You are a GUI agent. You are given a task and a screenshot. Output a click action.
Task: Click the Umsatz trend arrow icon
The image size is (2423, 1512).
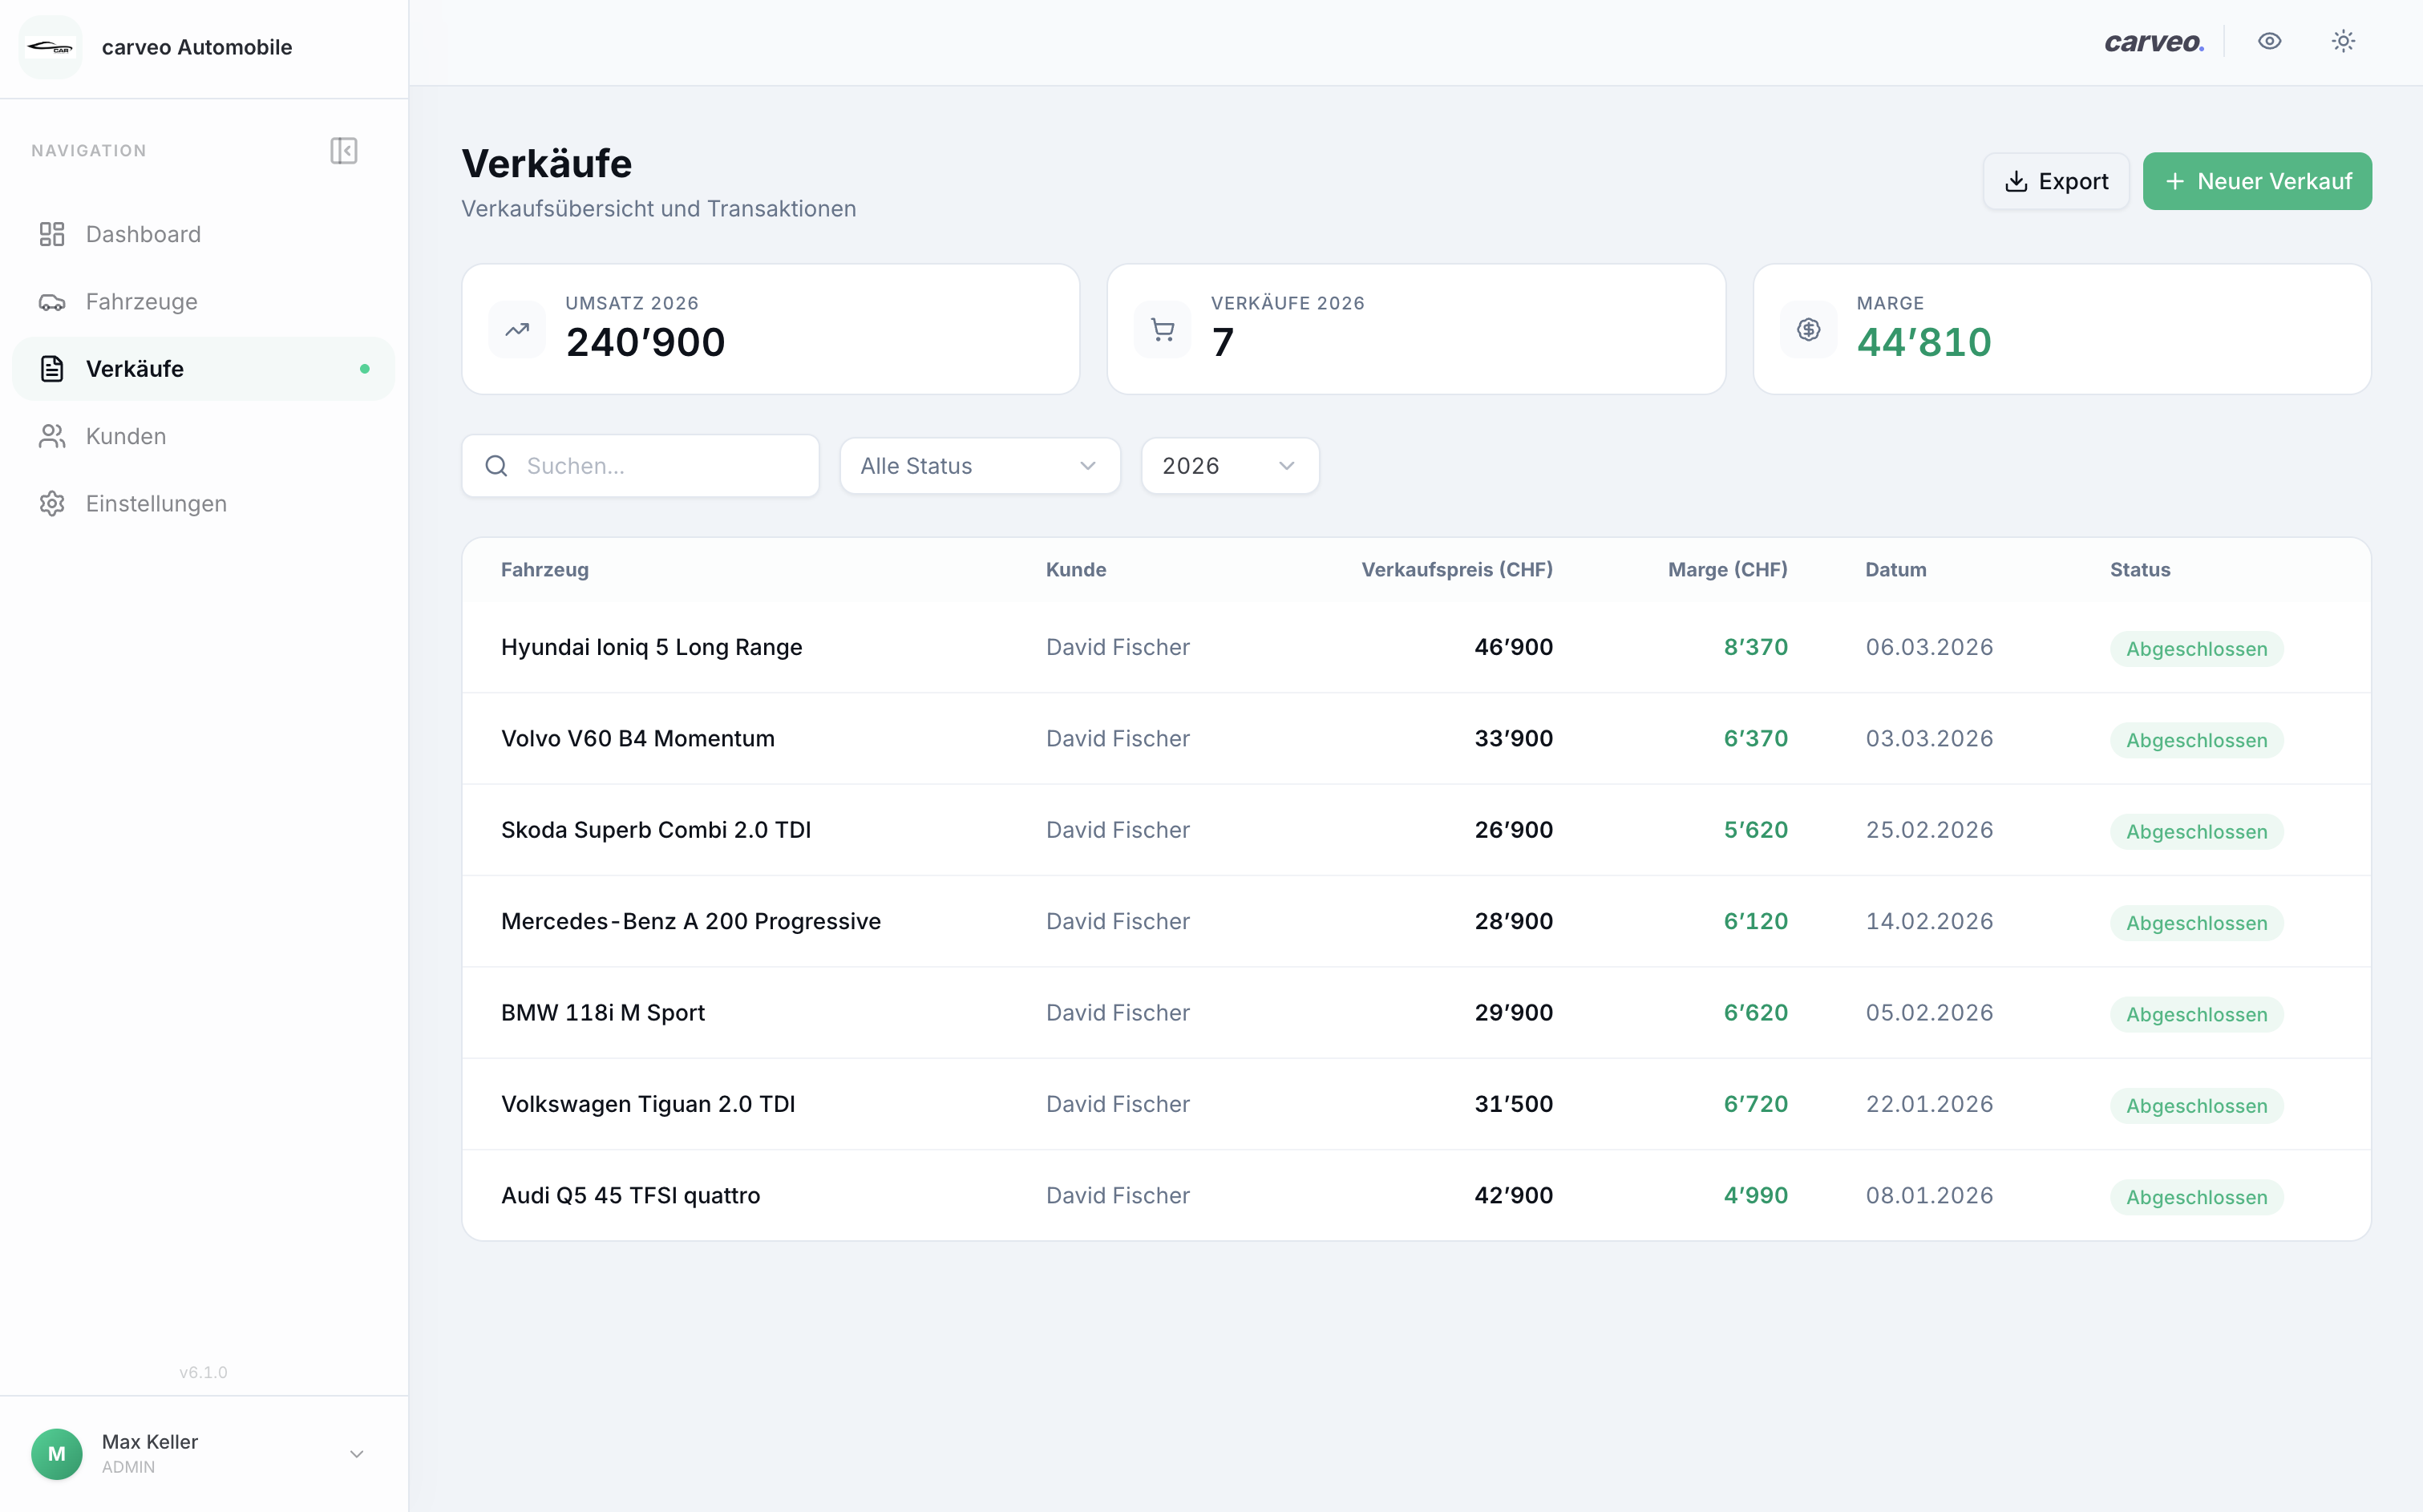tap(517, 329)
